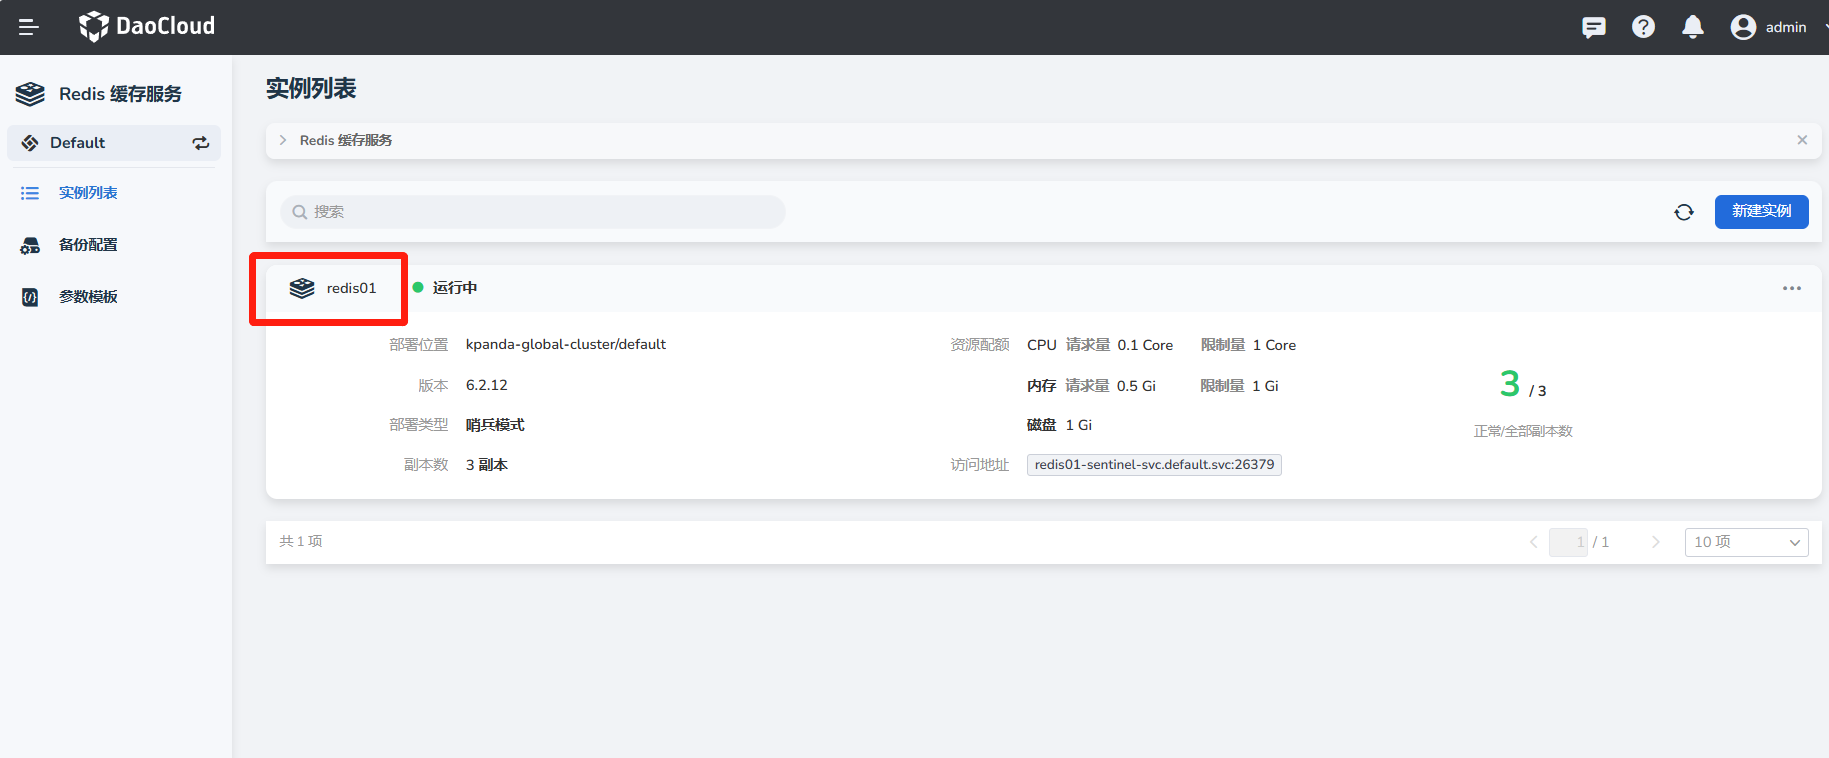Screen dimensions: 1829x758
Task: Open the redis01 more actions menu
Action: pyautogui.click(x=1791, y=288)
